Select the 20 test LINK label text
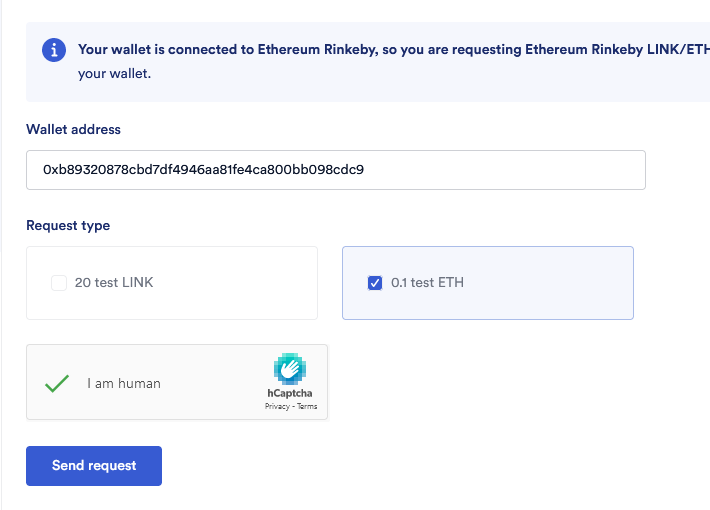710x510 pixels. (114, 283)
